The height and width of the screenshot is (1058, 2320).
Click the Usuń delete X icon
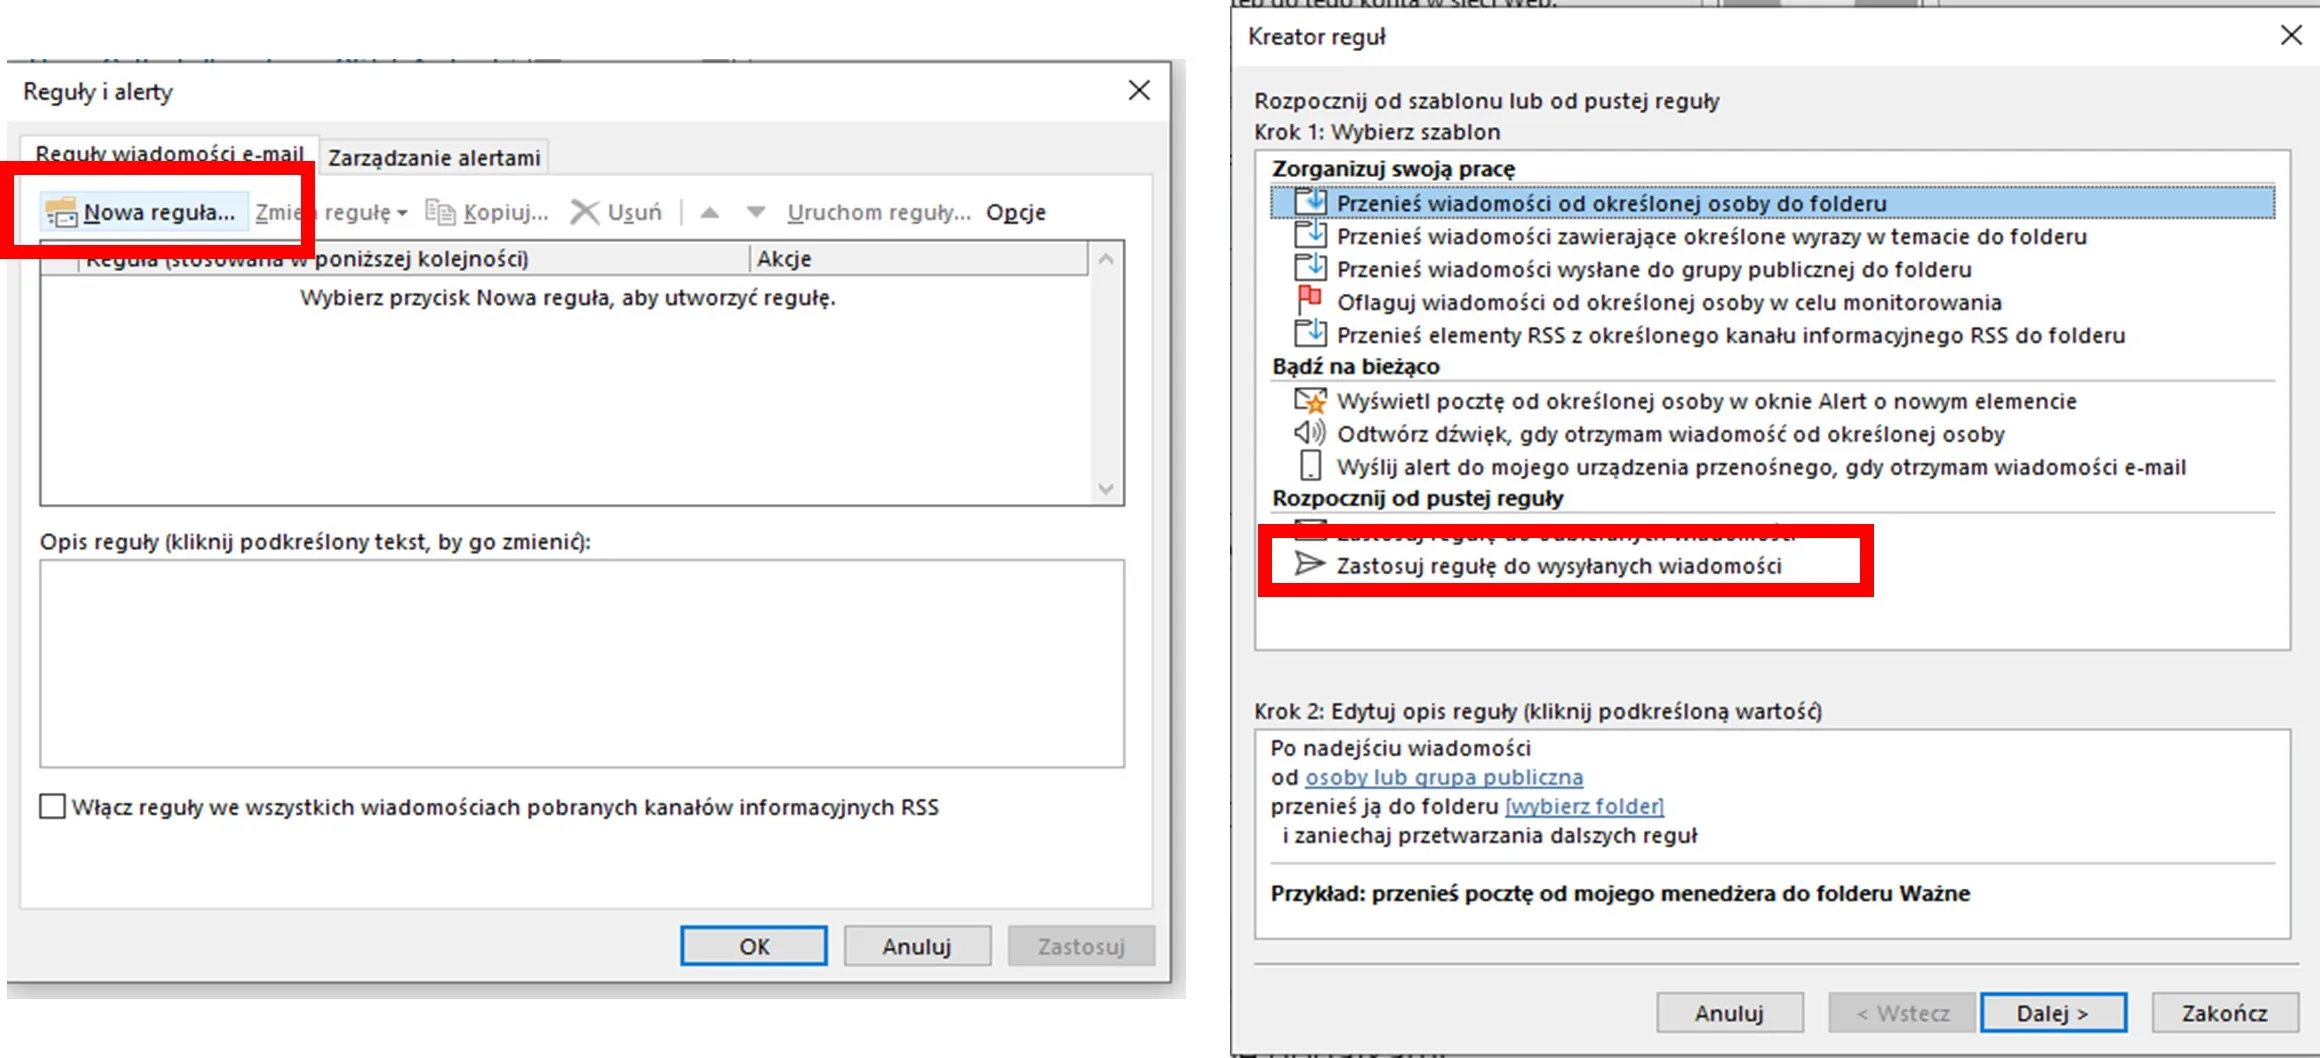click(x=584, y=212)
